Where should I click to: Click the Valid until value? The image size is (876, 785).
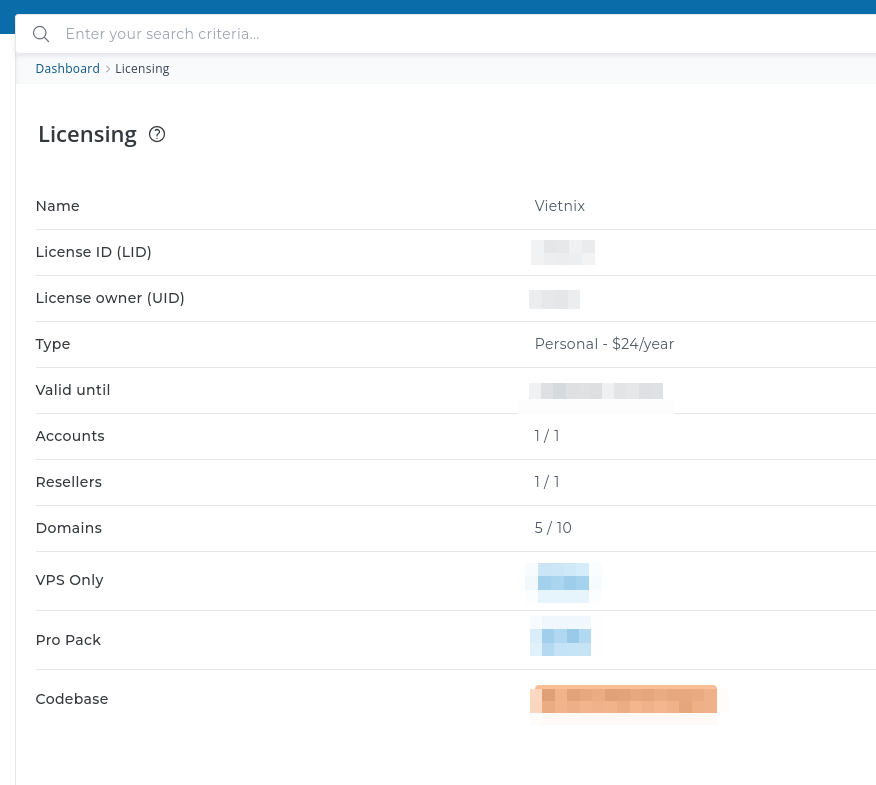[596, 390]
